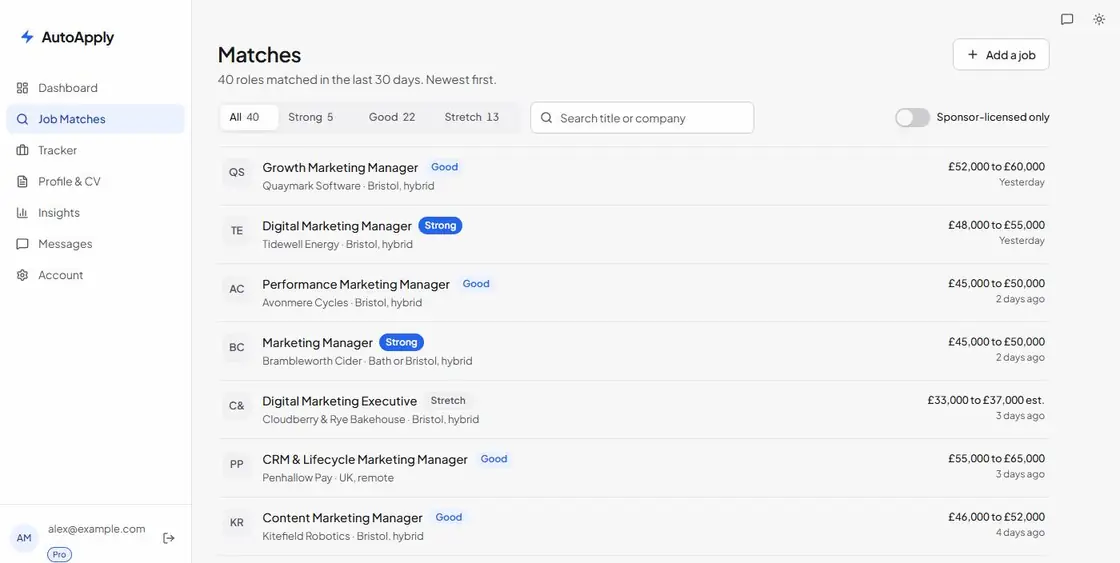Click the Messages speech bubble icon in sidebar
The height and width of the screenshot is (563, 1120).
tap(22, 244)
